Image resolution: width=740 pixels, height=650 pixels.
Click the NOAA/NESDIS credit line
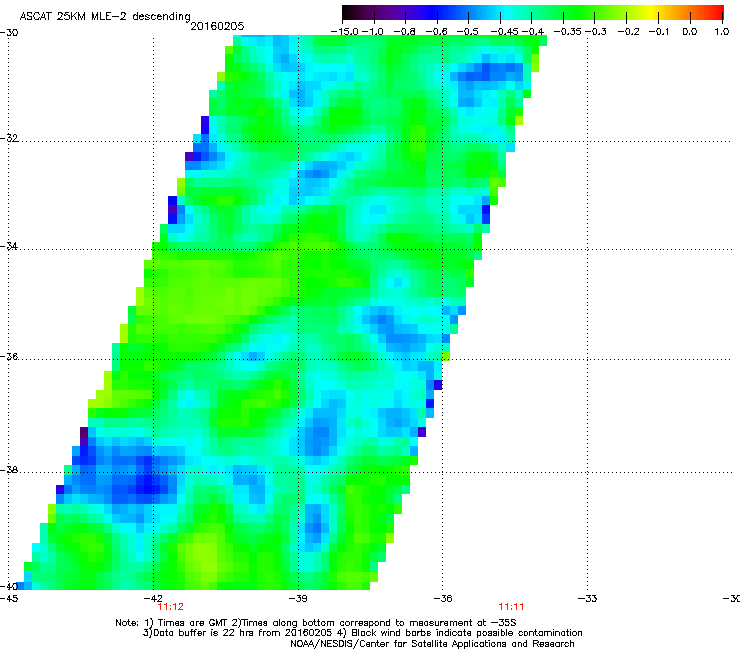[x=432, y=644]
